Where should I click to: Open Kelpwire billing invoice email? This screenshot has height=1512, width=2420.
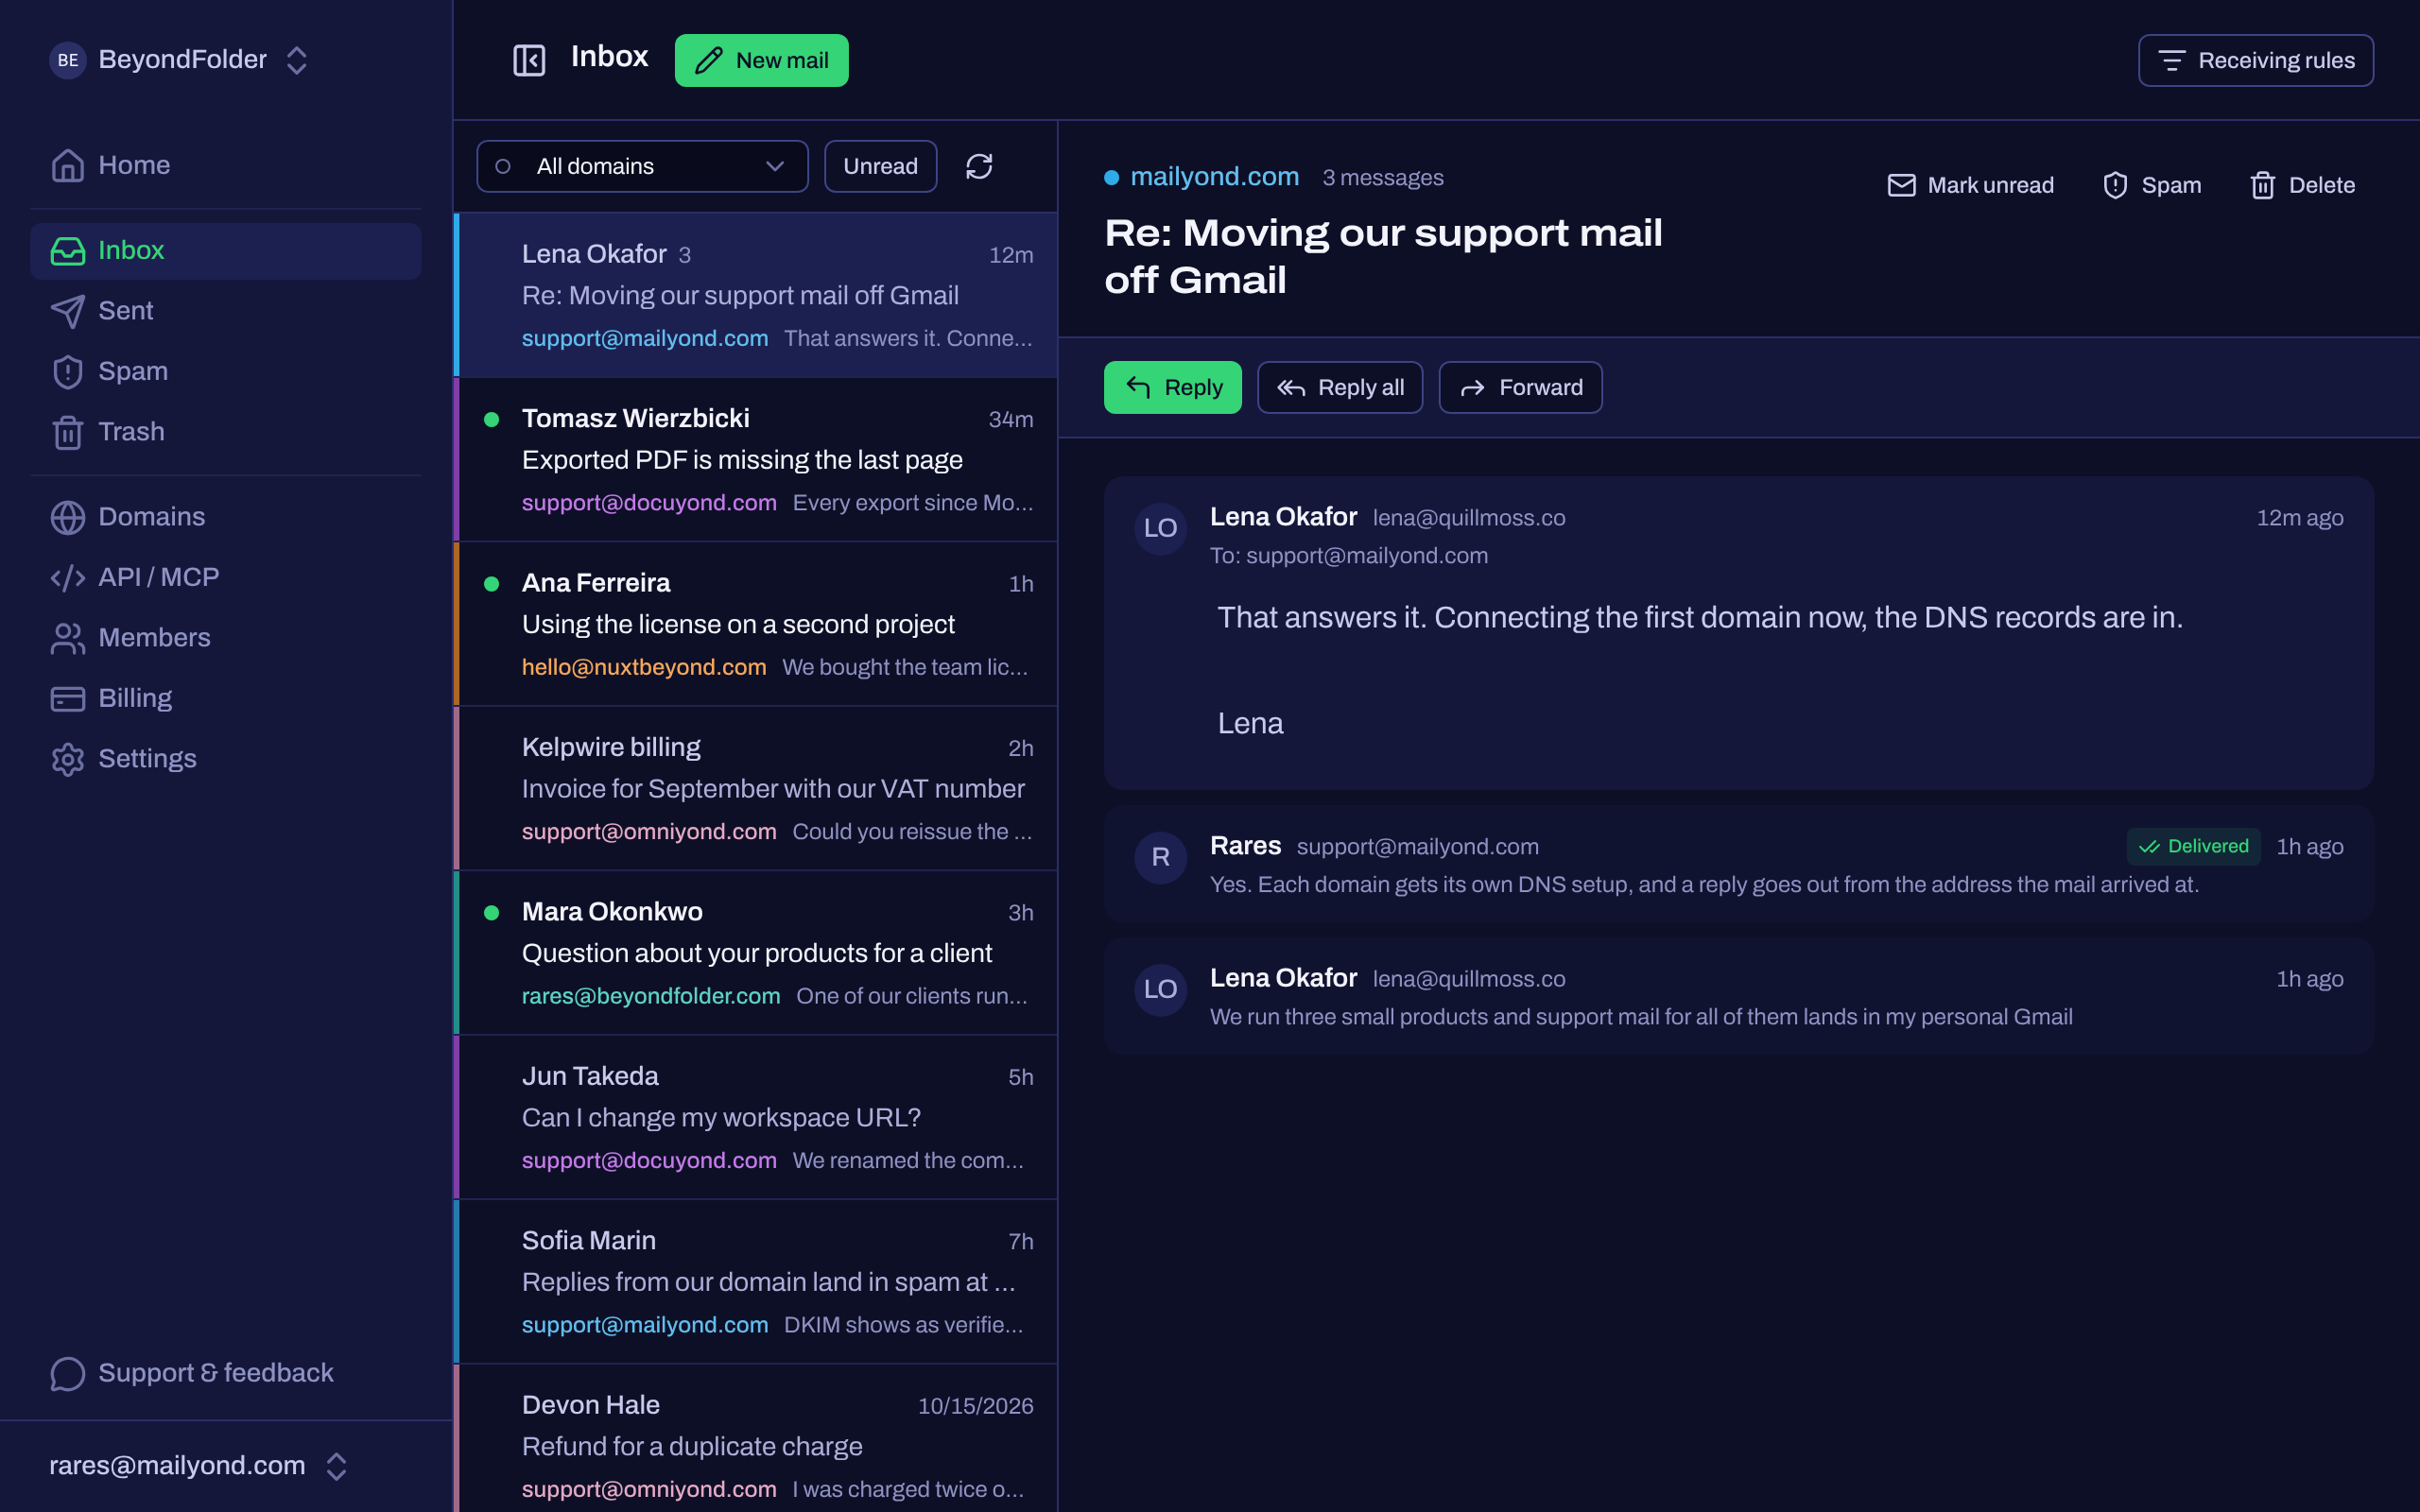pyautogui.click(x=757, y=789)
